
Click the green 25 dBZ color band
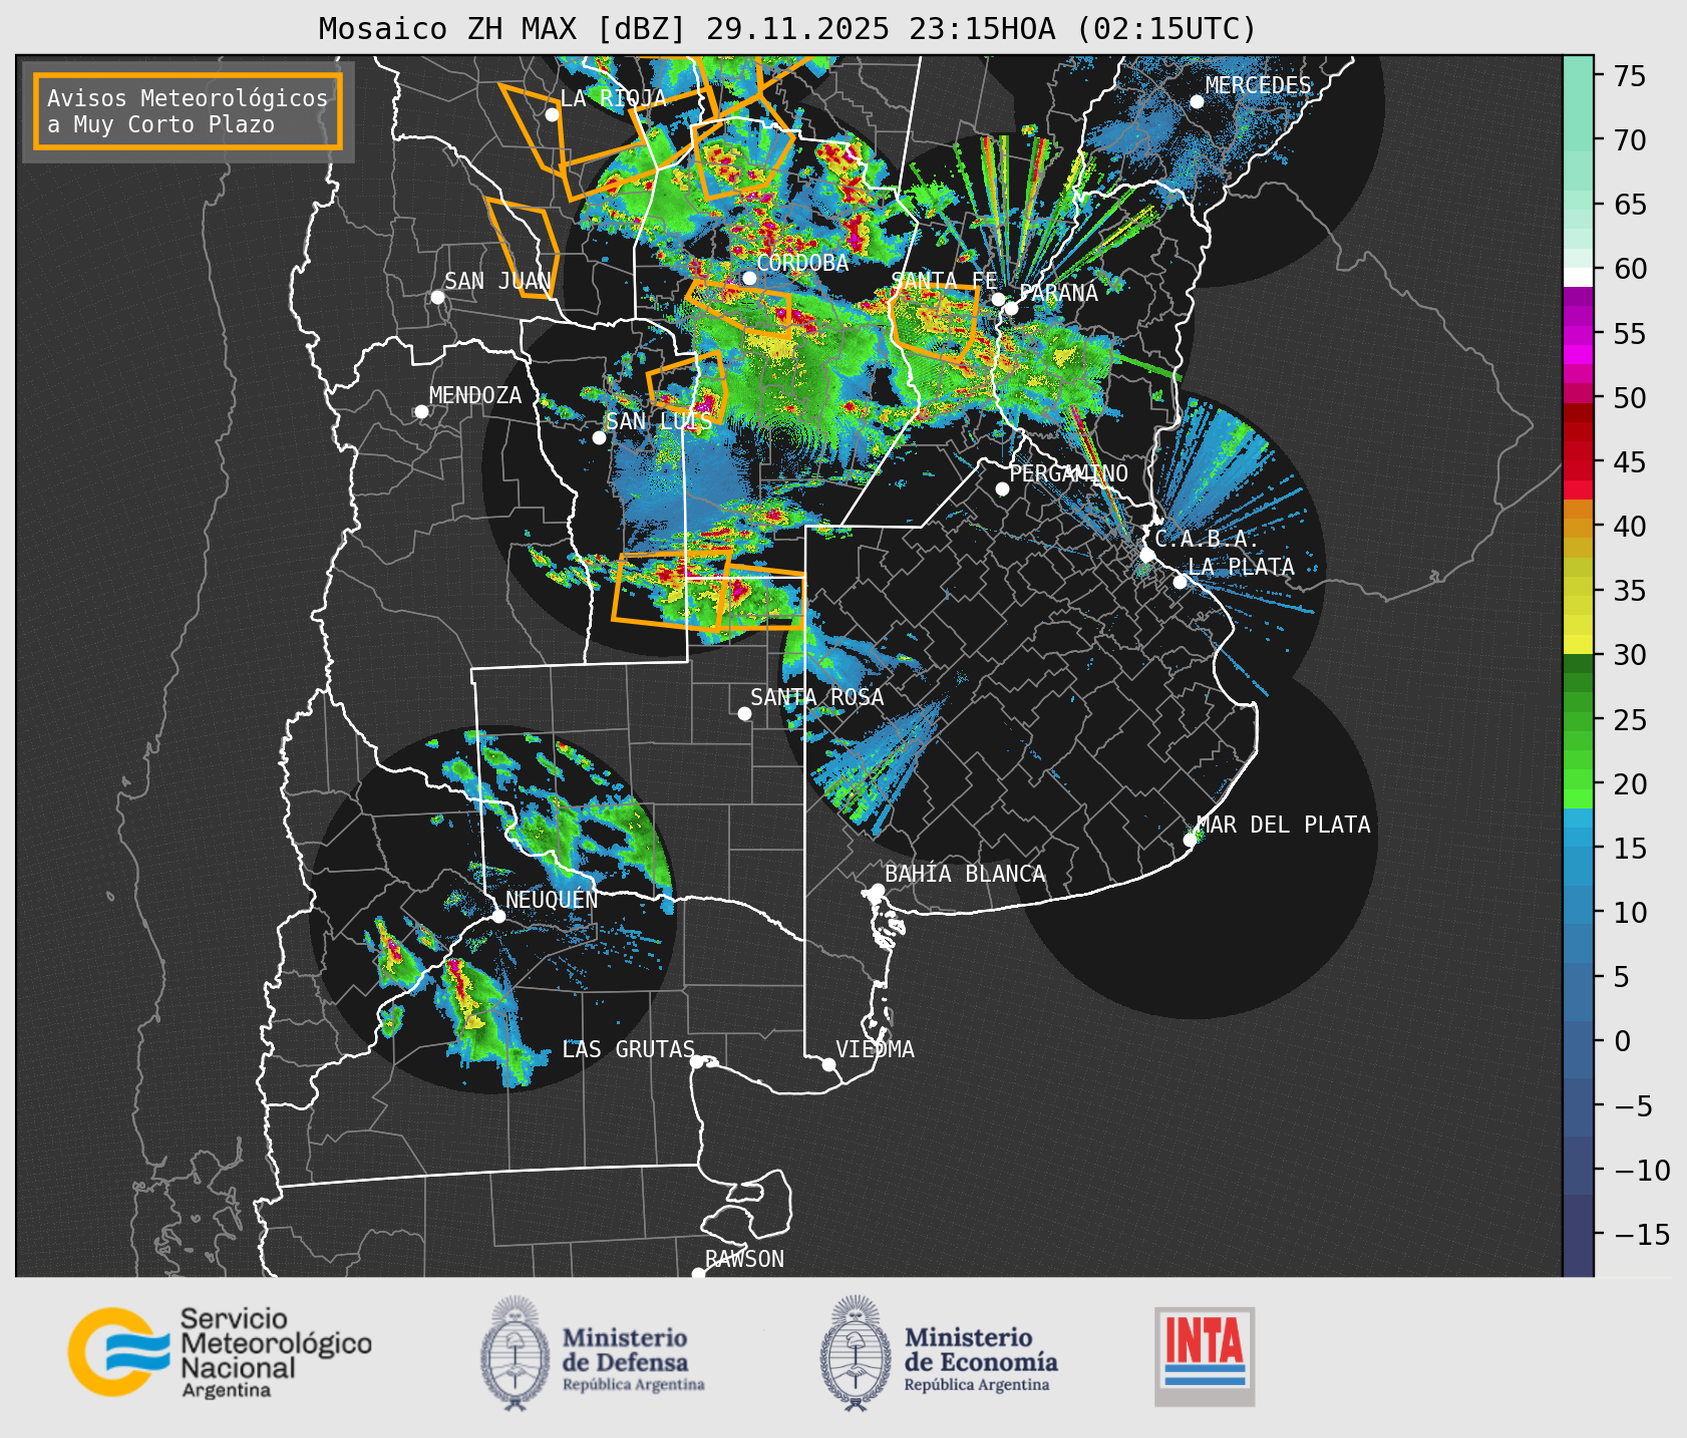pos(1578,719)
